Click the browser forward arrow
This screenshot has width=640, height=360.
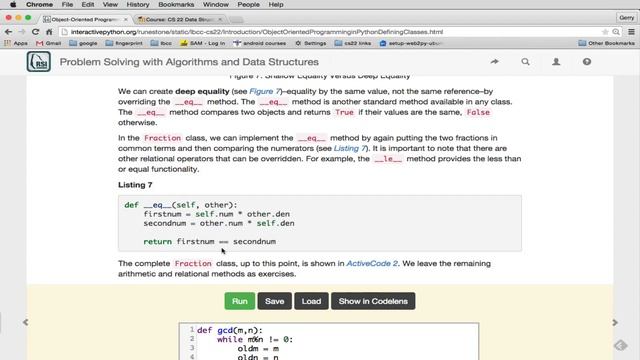click(22, 32)
